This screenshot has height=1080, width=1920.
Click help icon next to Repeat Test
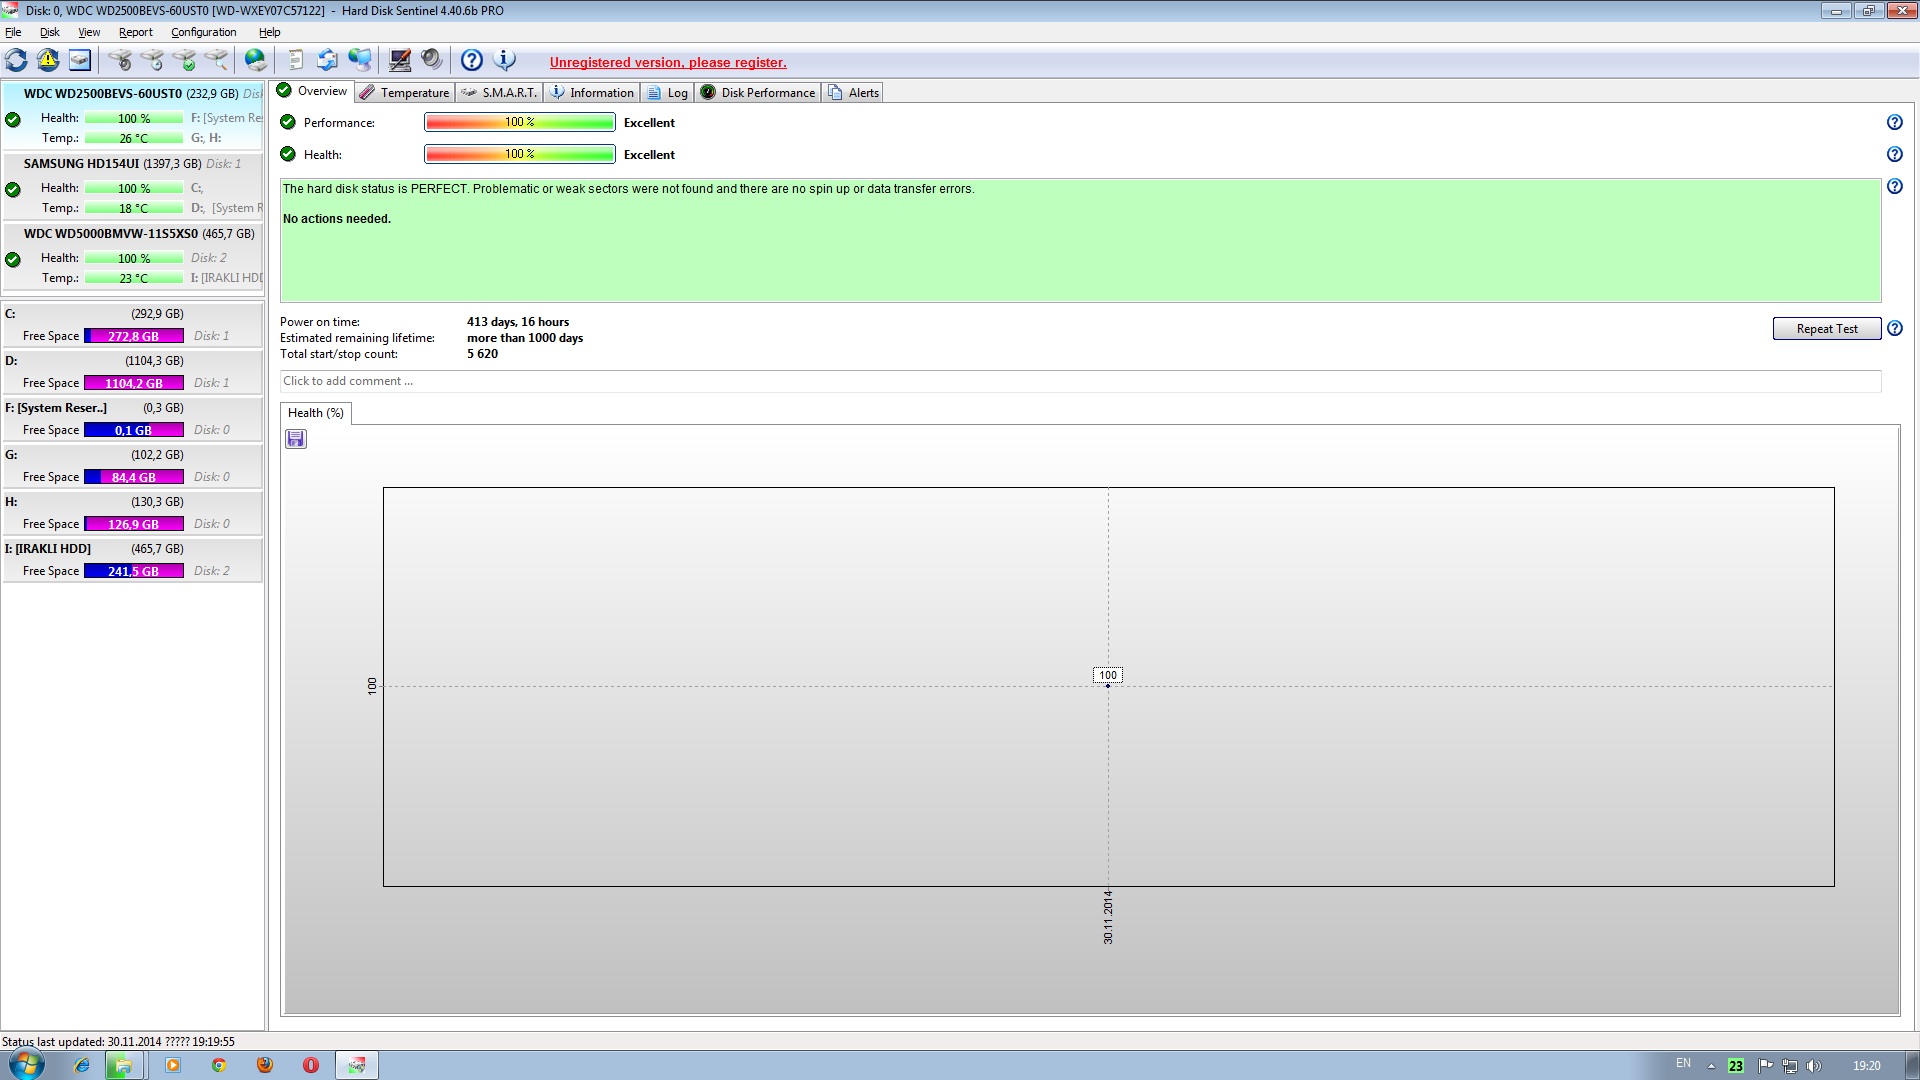click(1894, 328)
